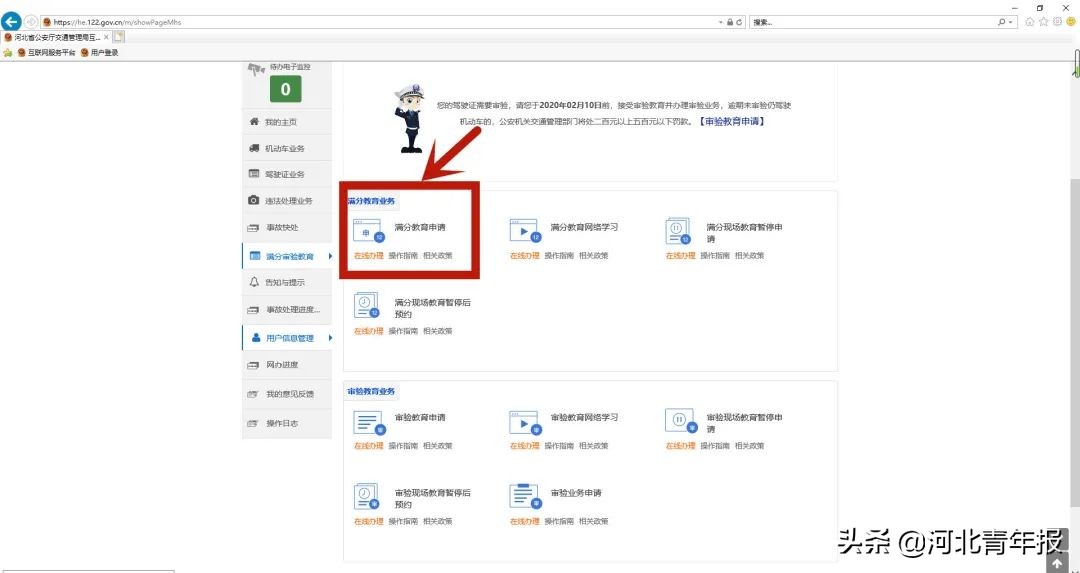
Task: Open 操作指南 under 审验业务申请
Action: click(558, 521)
